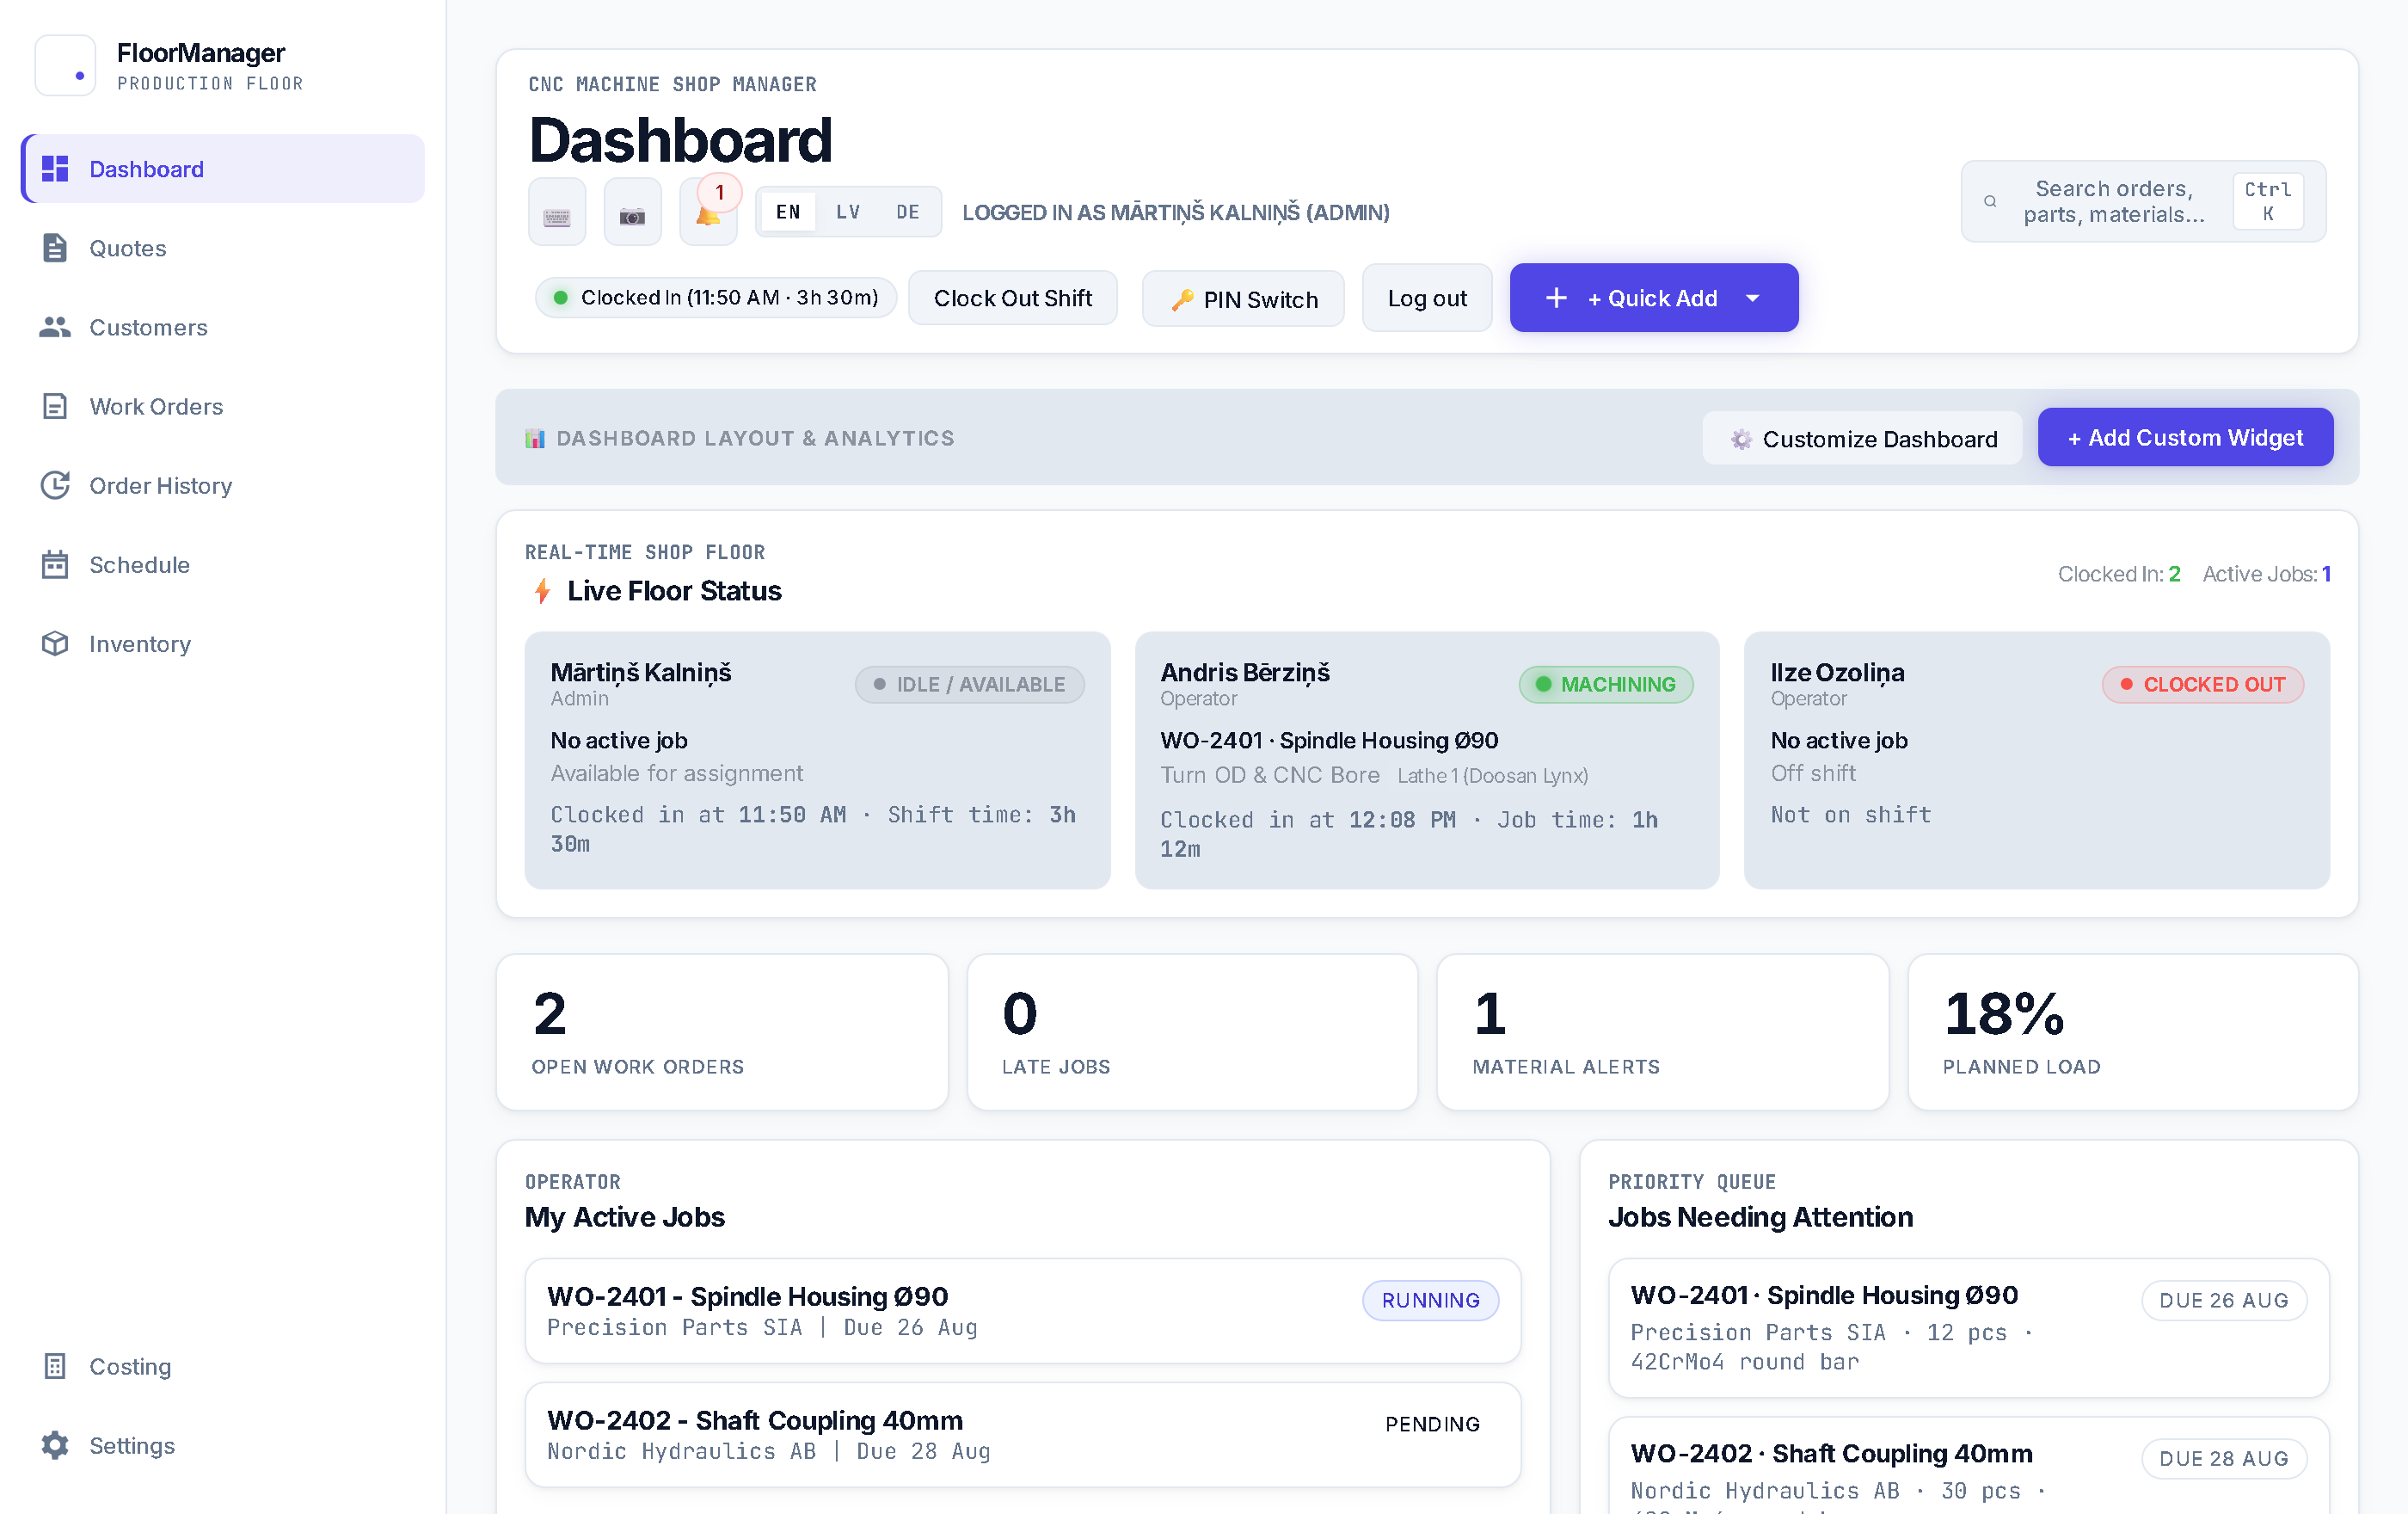Click the key icon on PIN Switch

(x=1182, y=300)
